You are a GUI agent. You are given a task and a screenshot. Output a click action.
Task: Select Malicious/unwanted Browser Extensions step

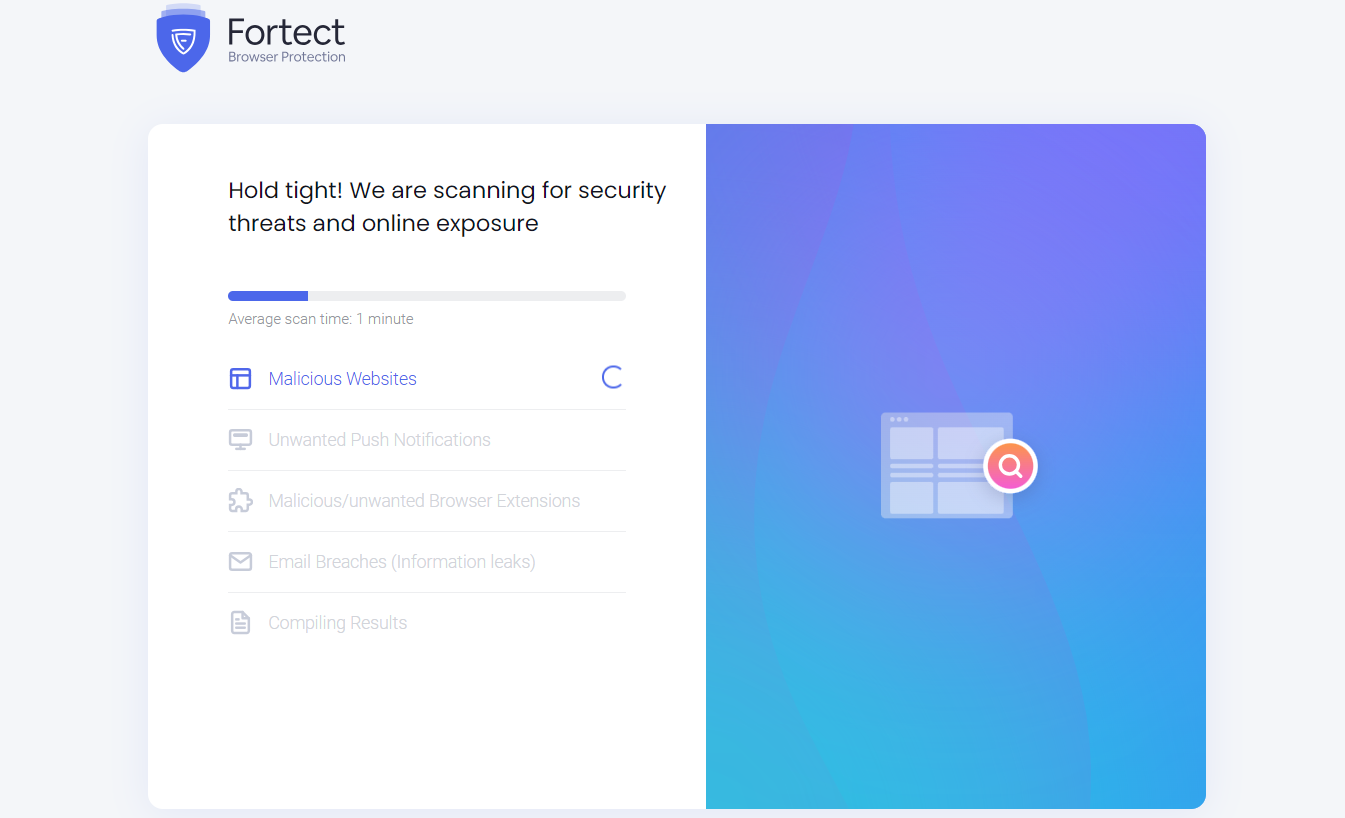pyautogui.click(x=424, y=501)
